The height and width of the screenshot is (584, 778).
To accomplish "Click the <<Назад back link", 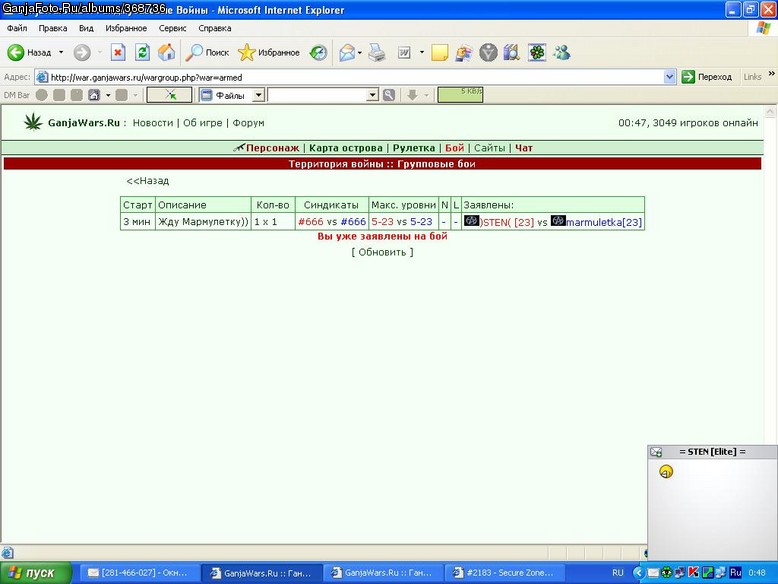I will pyautogui.click(x=147, y=181).
